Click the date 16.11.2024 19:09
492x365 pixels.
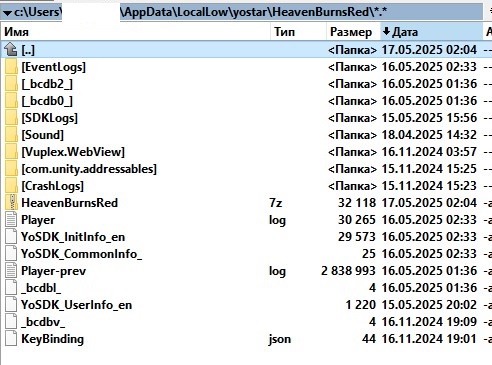pyautogui.click(x=429, y=322)
